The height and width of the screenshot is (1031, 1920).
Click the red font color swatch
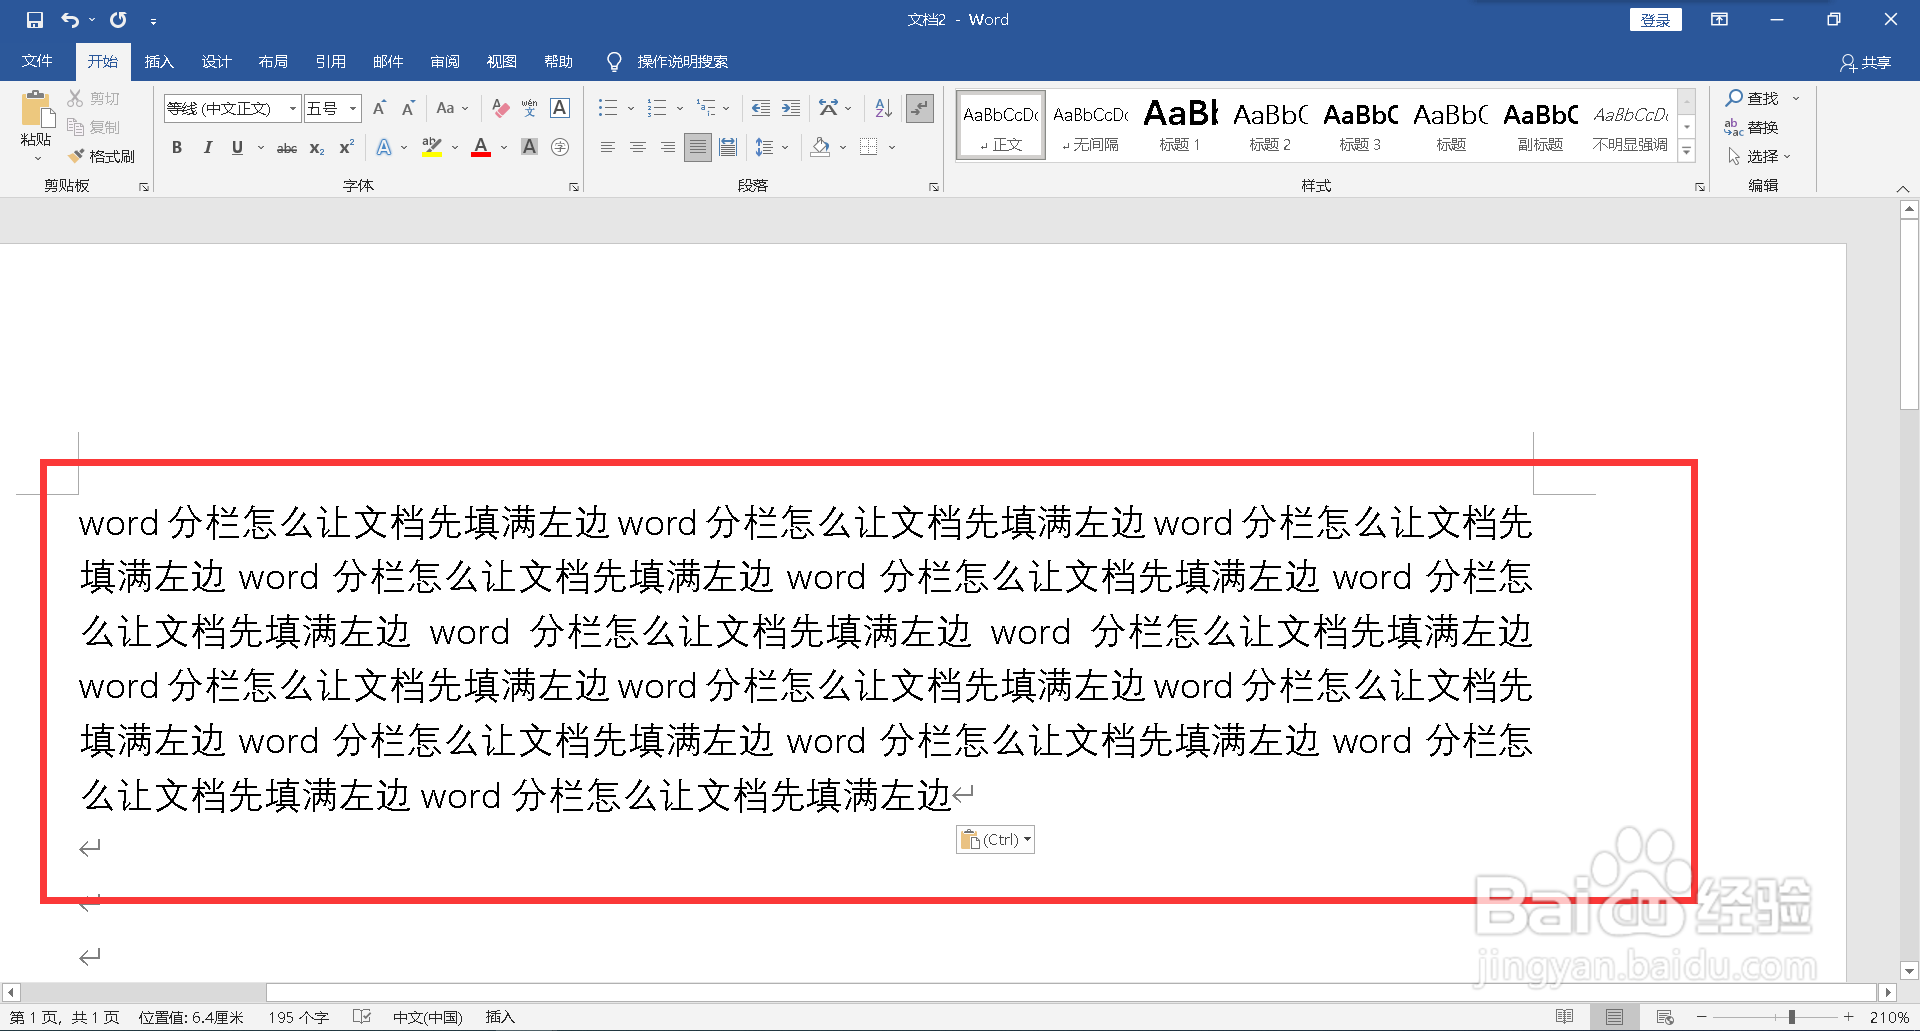[481, 148]
